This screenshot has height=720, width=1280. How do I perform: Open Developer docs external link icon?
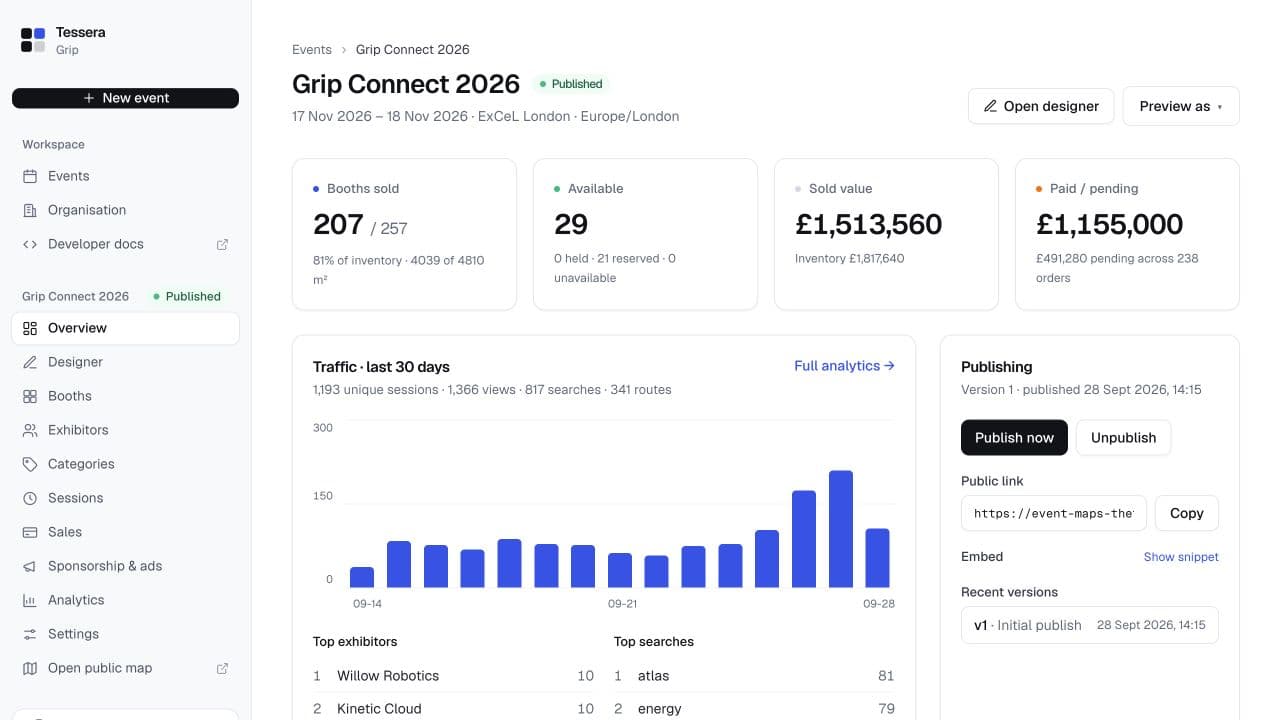pyautogui.click(x=223, y=244)
